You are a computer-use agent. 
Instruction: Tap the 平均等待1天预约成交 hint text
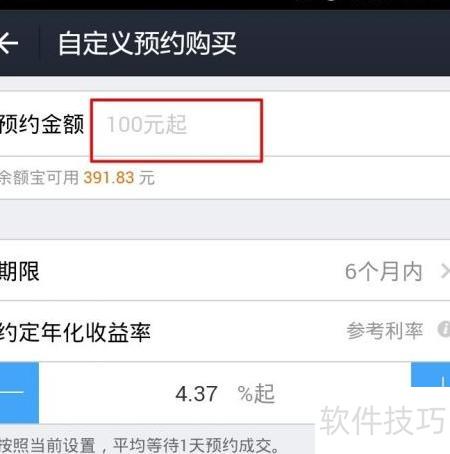pos(196,445)
